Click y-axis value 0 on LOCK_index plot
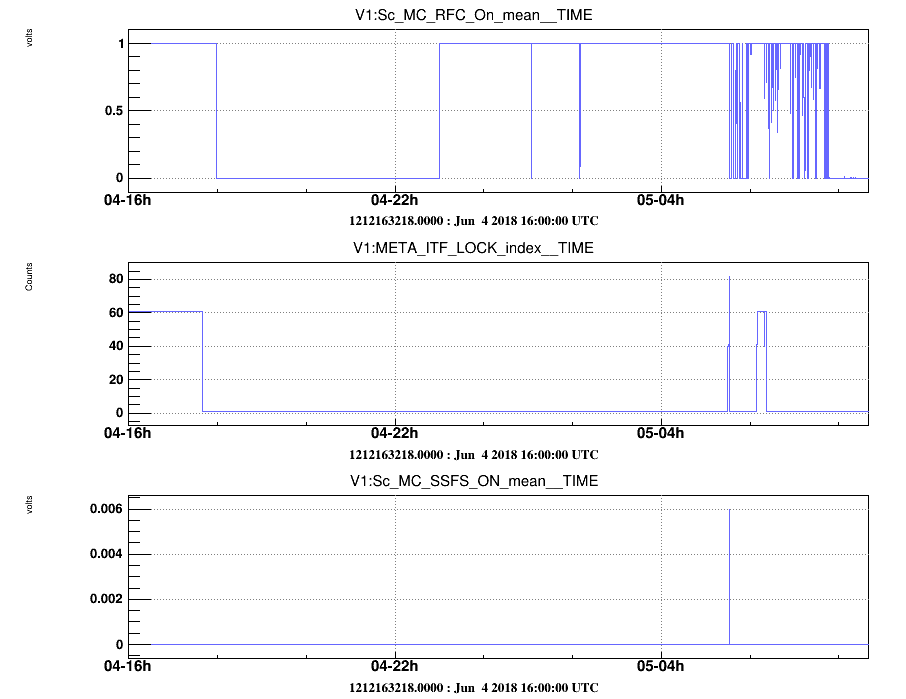 (x=120, y=413)
